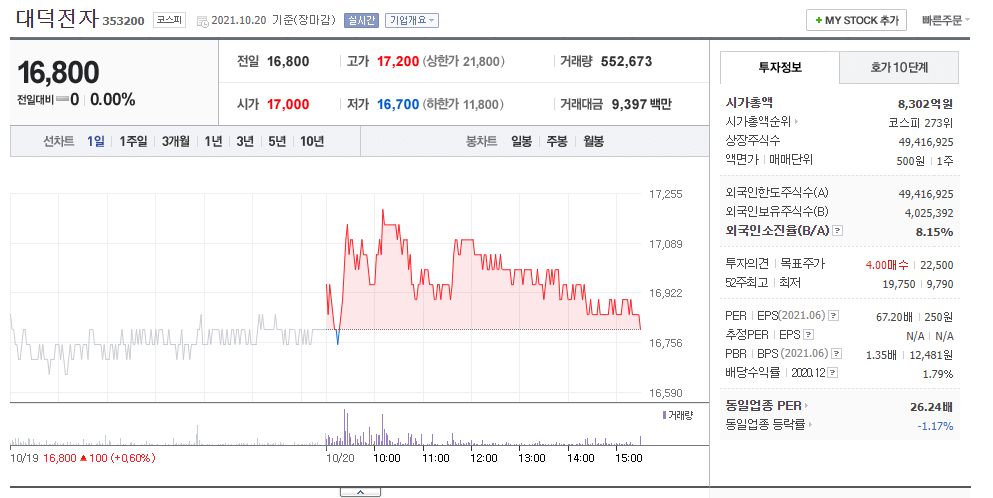
Task: Click the 4.00매수 investment opinion value
Action: pos(887,265)
